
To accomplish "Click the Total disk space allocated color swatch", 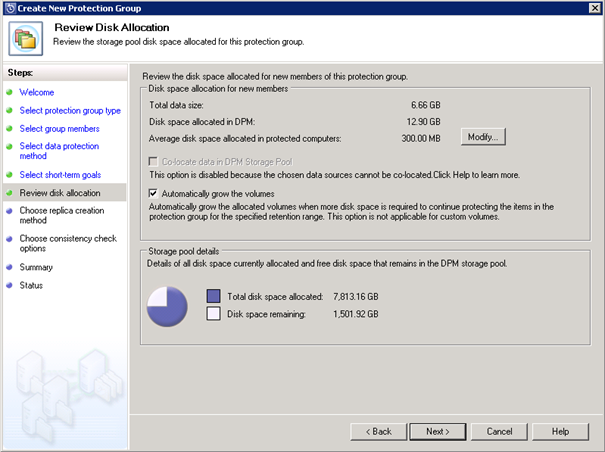I will [x=213, y=296].
